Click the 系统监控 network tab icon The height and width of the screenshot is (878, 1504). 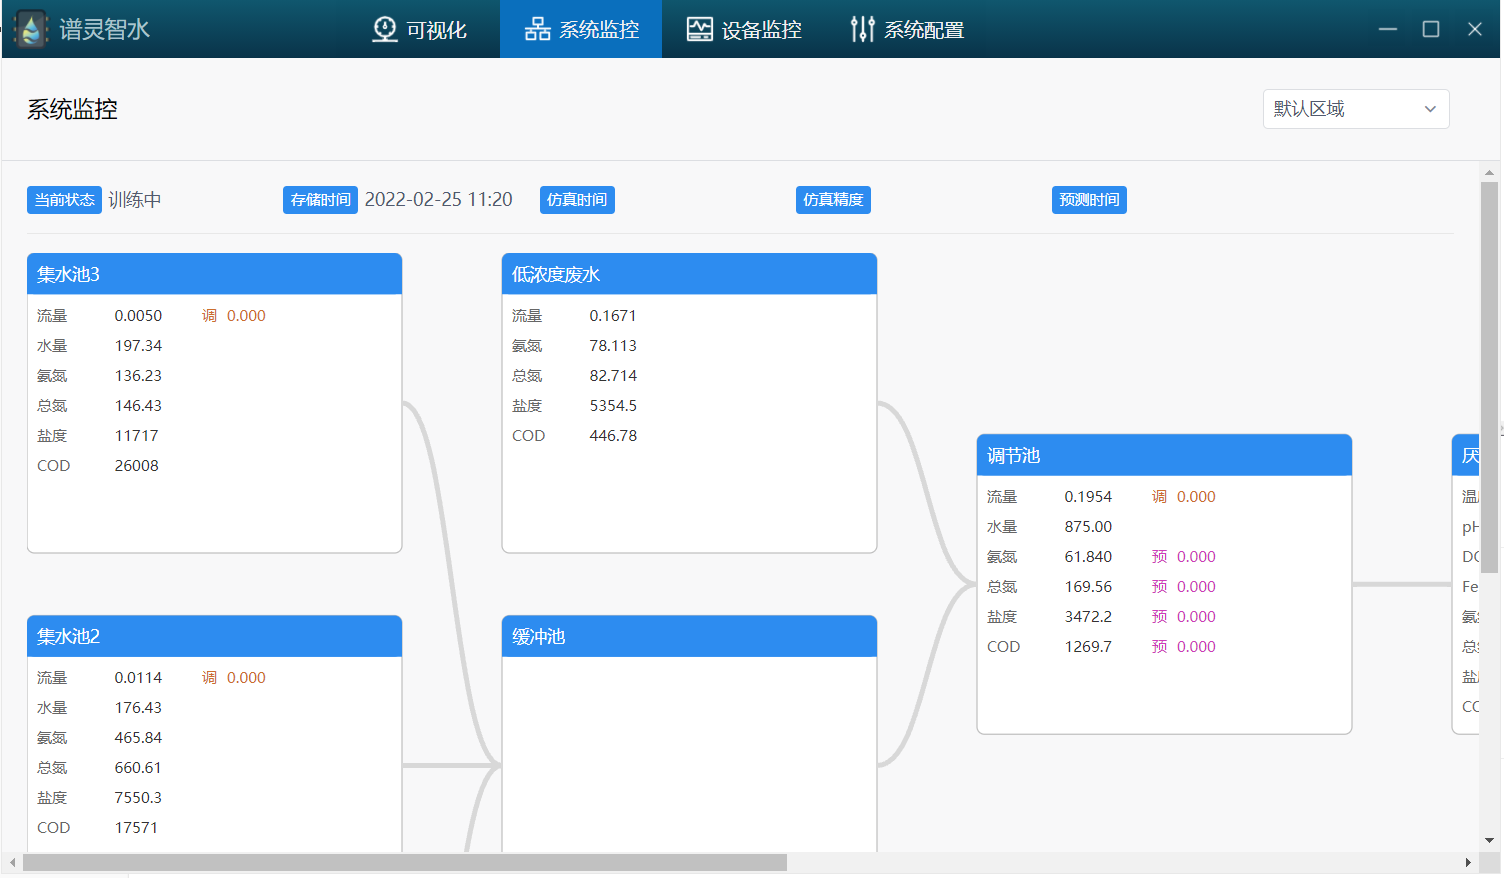click(538, 29)
